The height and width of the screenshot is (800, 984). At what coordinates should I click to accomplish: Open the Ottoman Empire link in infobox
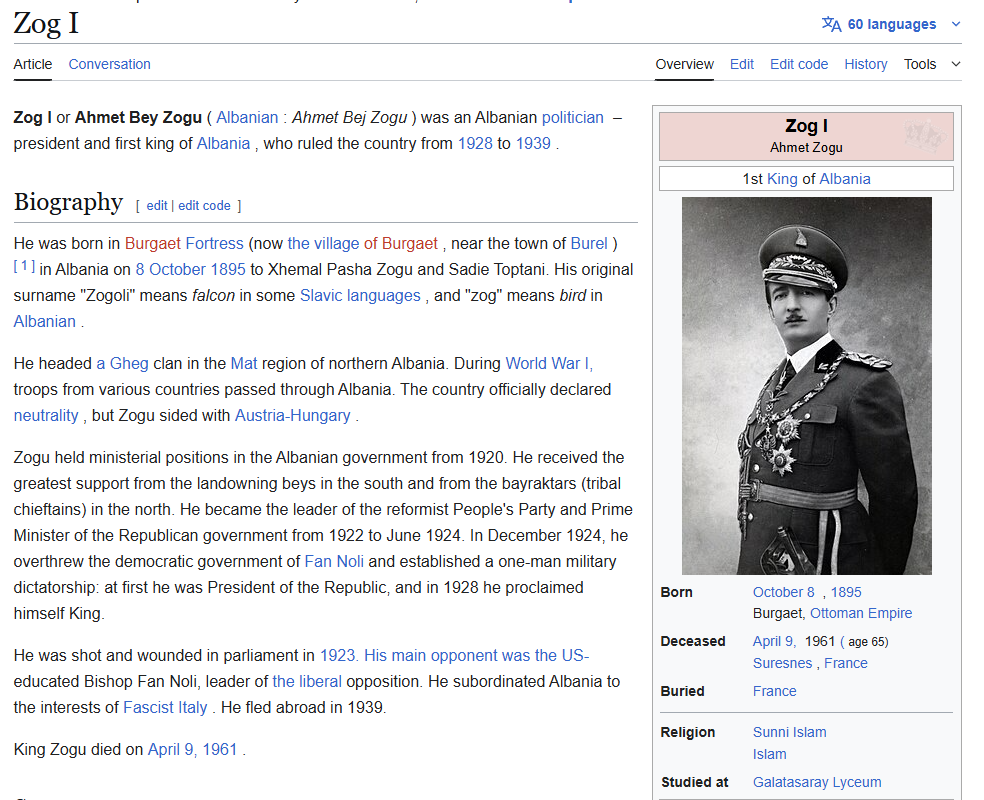click(860, 613)
